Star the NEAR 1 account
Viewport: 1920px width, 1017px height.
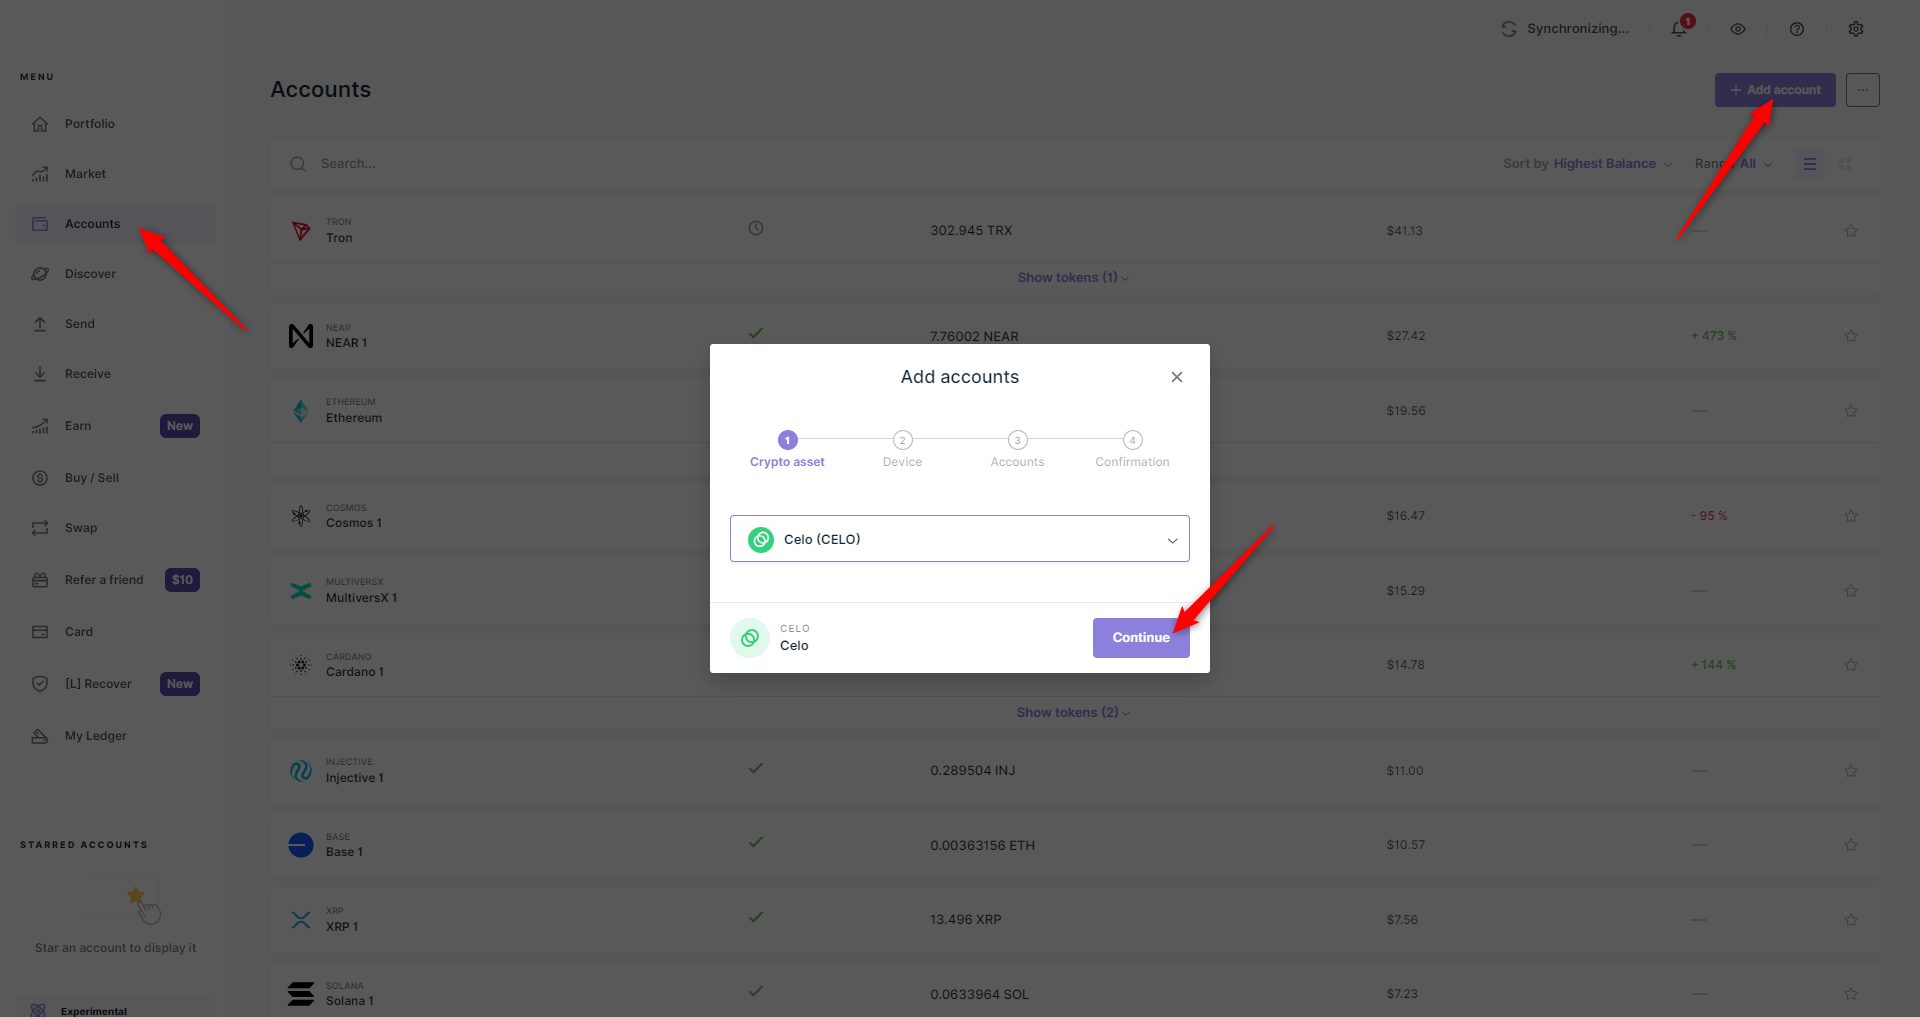tap(1851, 336)
